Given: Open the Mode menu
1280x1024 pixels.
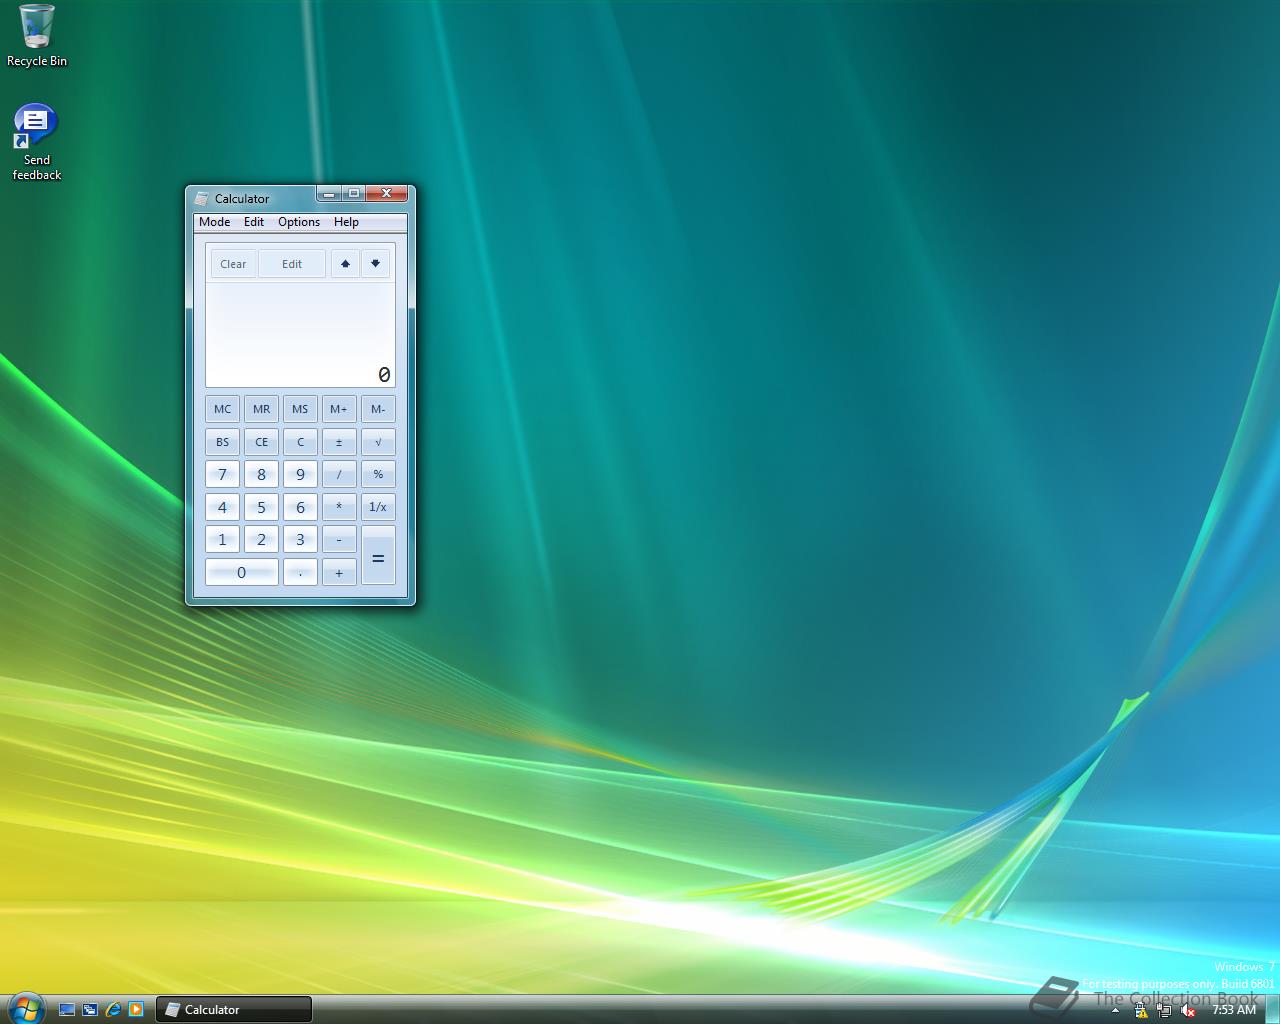Looking at the screenshot, I should click(x=214, y=222).
